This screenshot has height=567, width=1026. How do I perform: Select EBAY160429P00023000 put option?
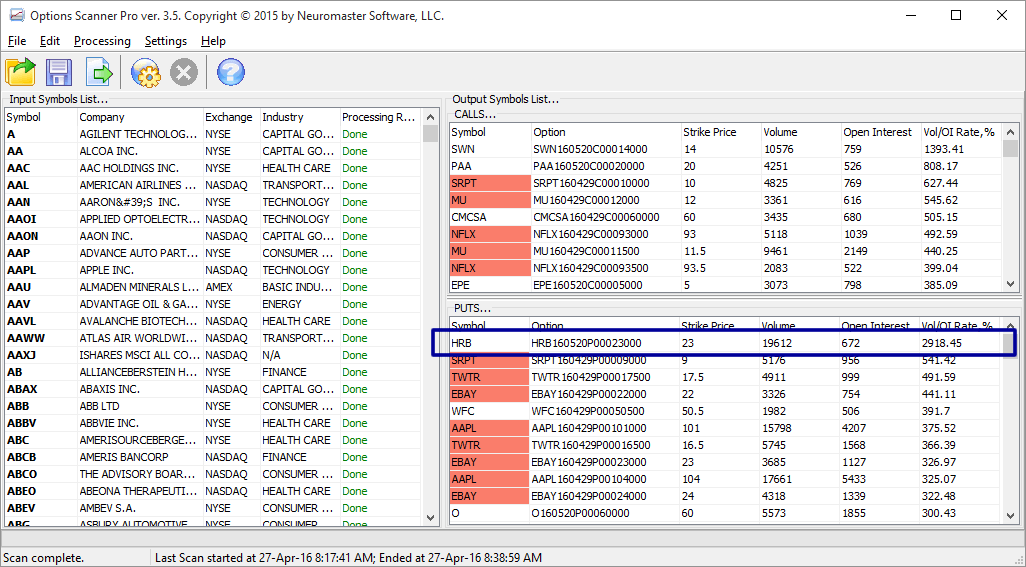pos(726,462)
